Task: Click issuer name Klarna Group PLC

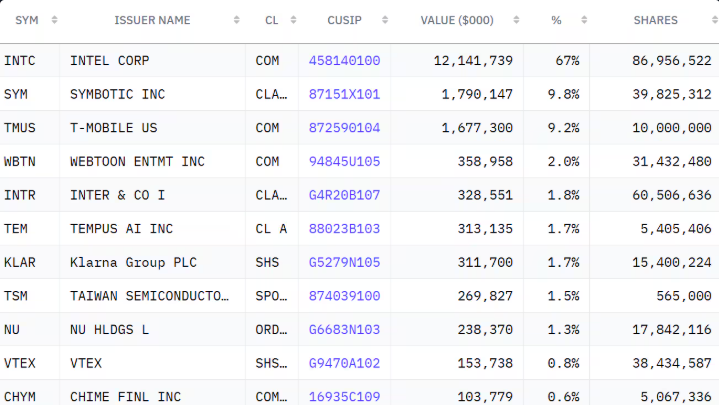Action: point(133,262)
